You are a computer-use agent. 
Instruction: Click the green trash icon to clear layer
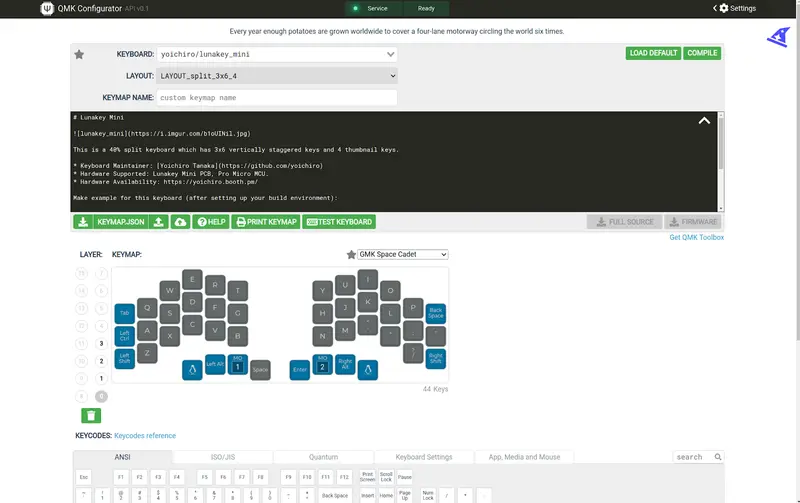click(x=91, y=415)
